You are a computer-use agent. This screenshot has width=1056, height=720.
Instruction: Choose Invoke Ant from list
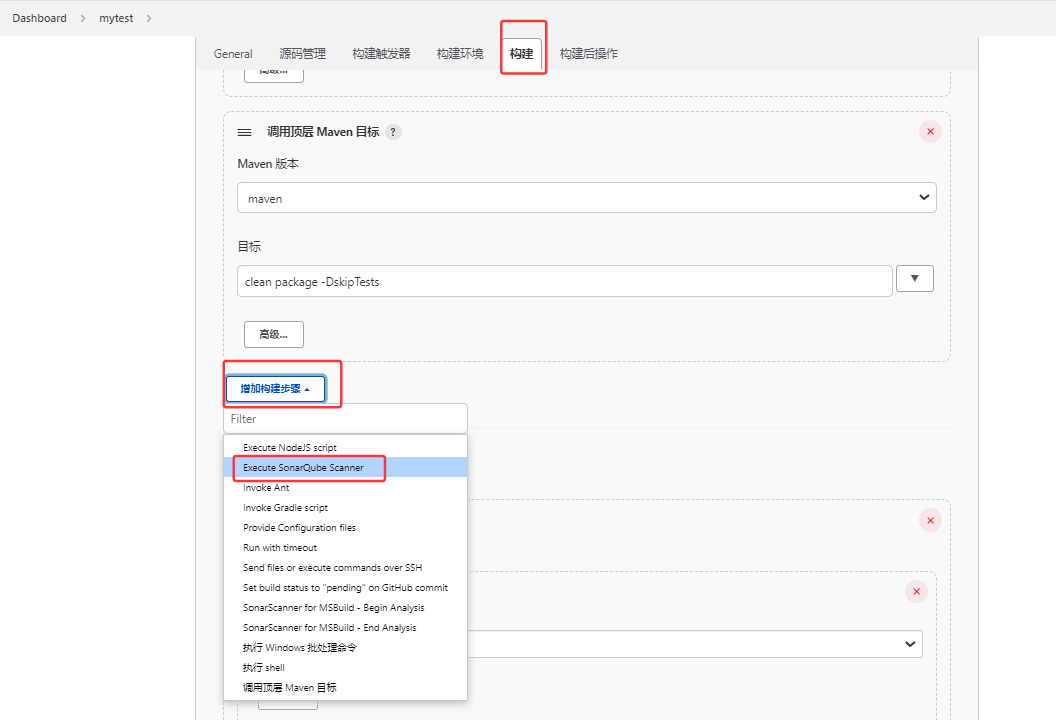point(266,488)
